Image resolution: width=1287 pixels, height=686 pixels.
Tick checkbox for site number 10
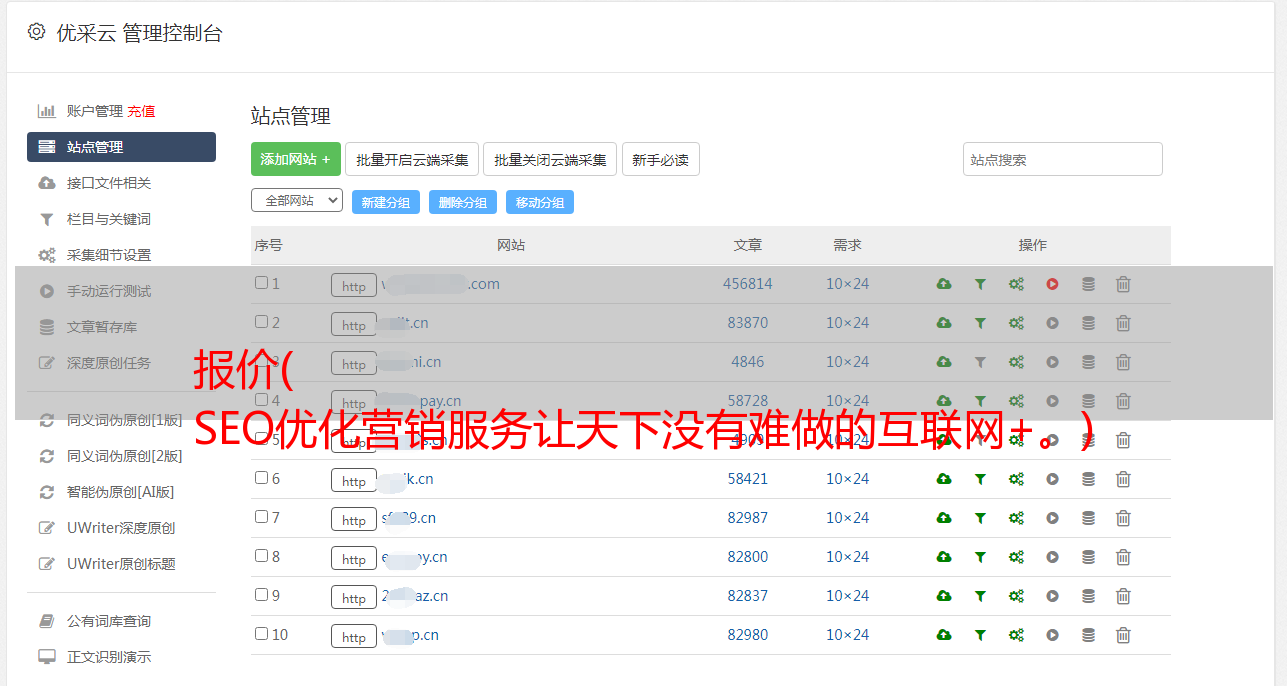pos(261,634)
